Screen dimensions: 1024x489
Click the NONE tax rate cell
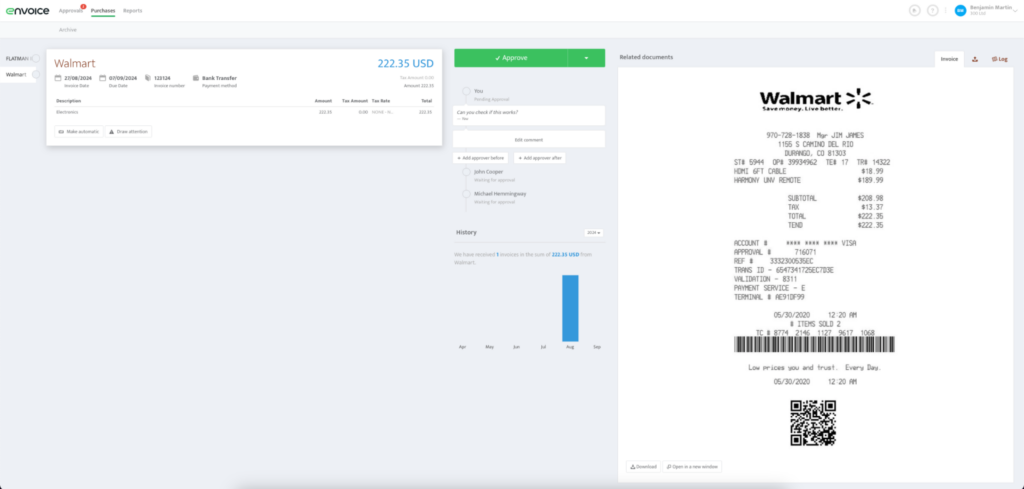pyautogui.click(x=383, y=112)
